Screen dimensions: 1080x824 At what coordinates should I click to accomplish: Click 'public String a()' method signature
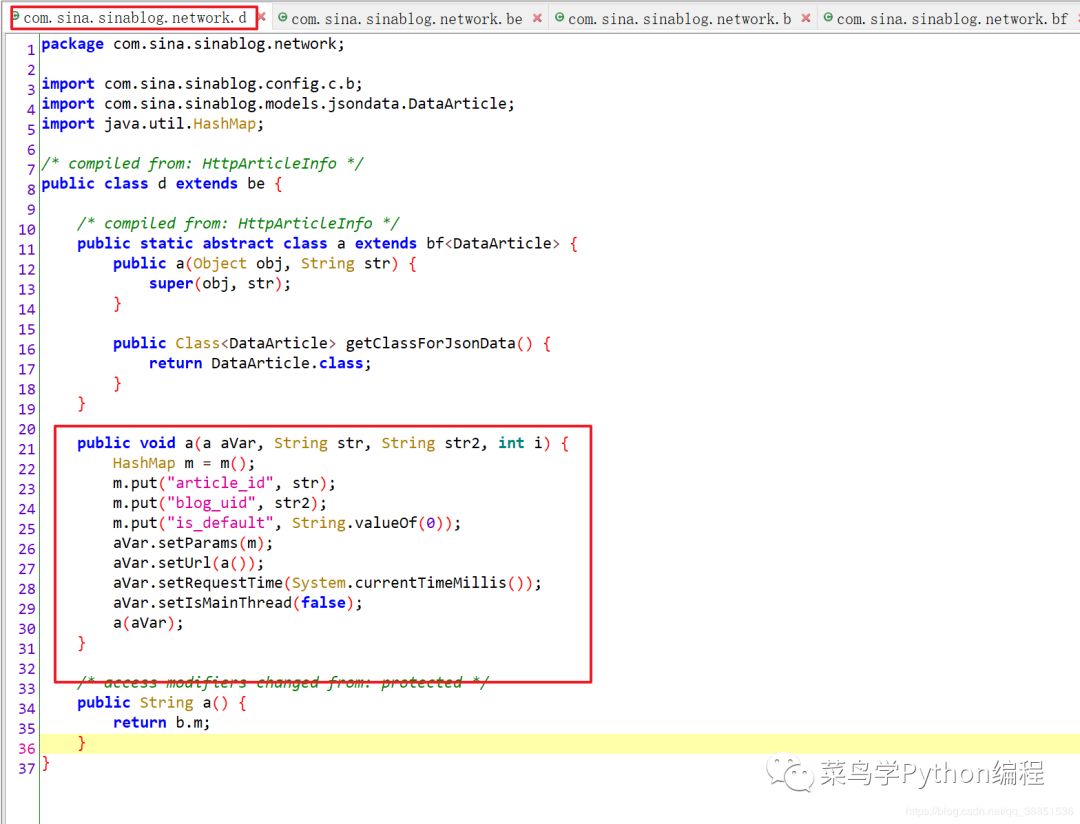152,703
